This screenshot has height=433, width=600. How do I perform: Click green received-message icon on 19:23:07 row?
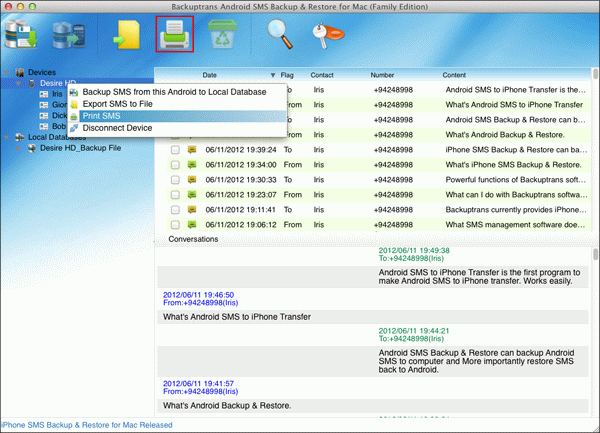pos(192,195)
